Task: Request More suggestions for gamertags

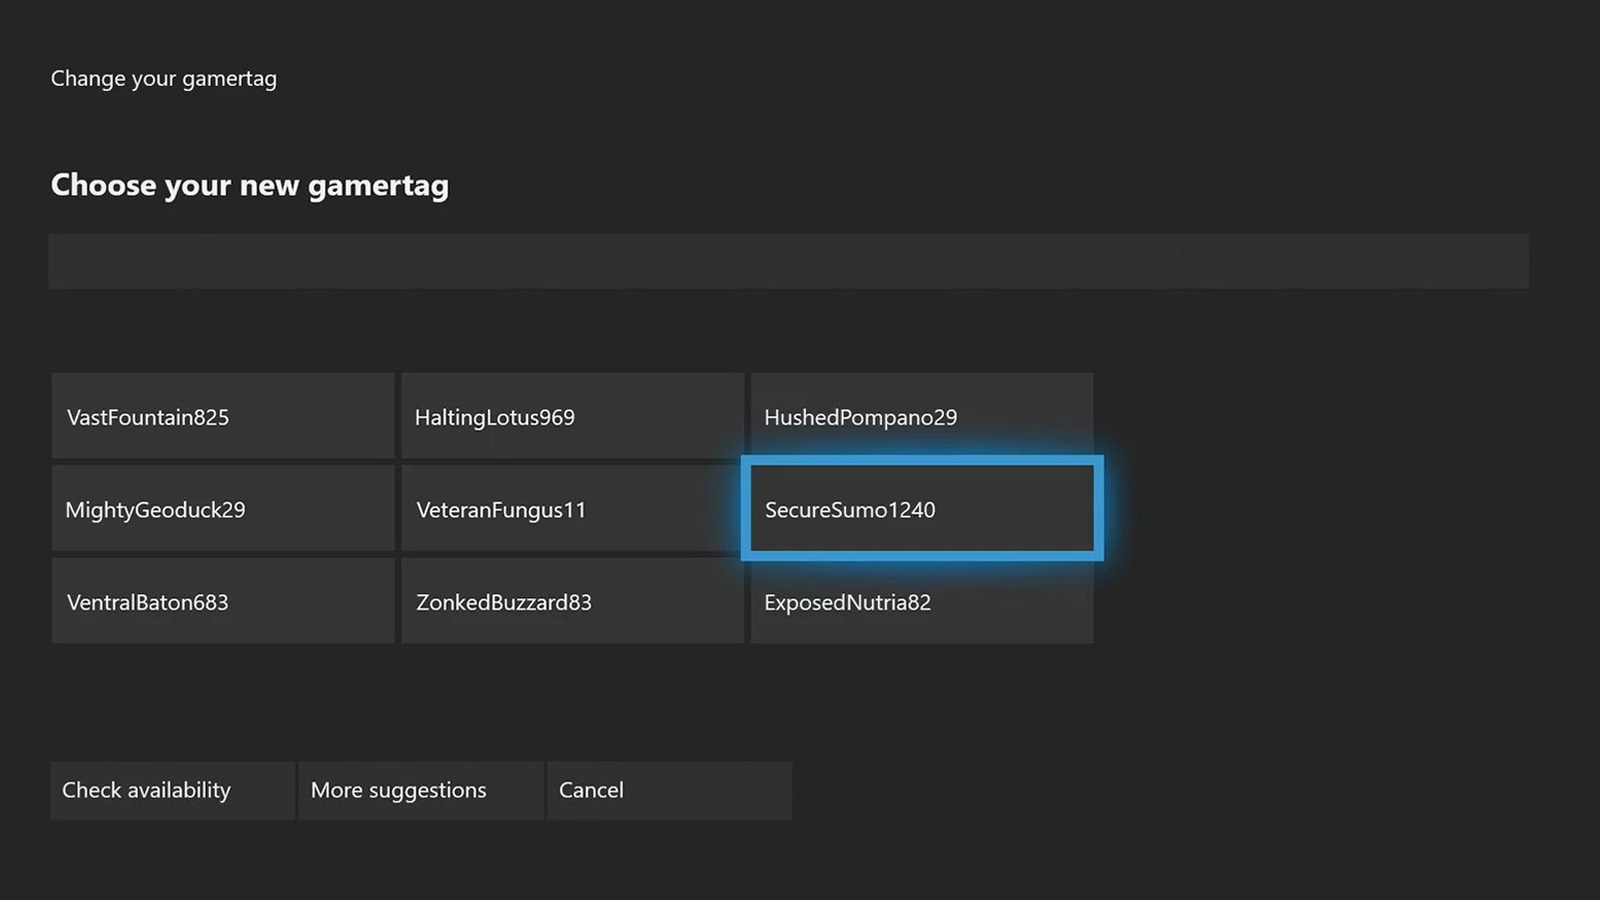Action: click(420, 790)
